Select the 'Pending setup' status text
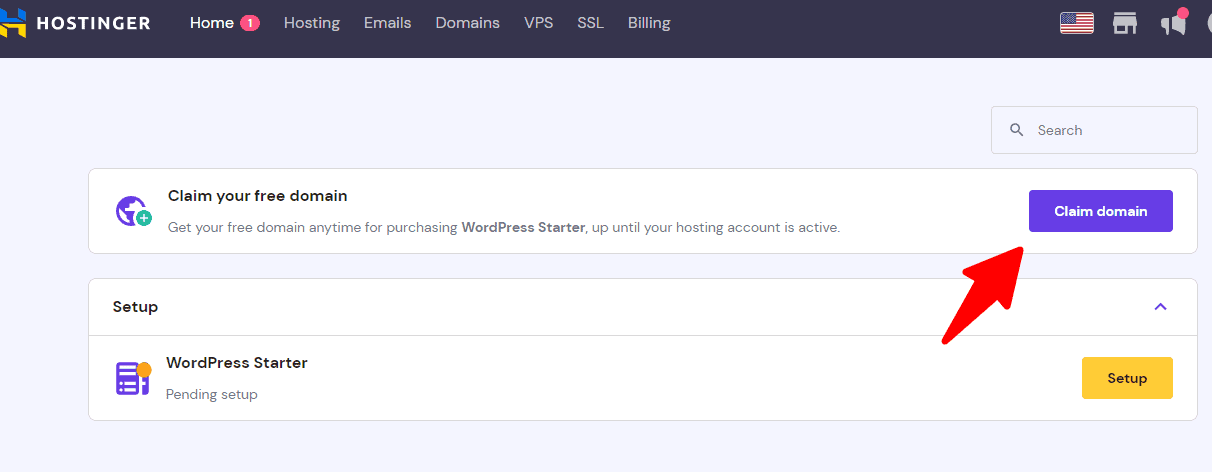Image resolution: width=1212 pixels, height=472 pixels. click(212, 394)
